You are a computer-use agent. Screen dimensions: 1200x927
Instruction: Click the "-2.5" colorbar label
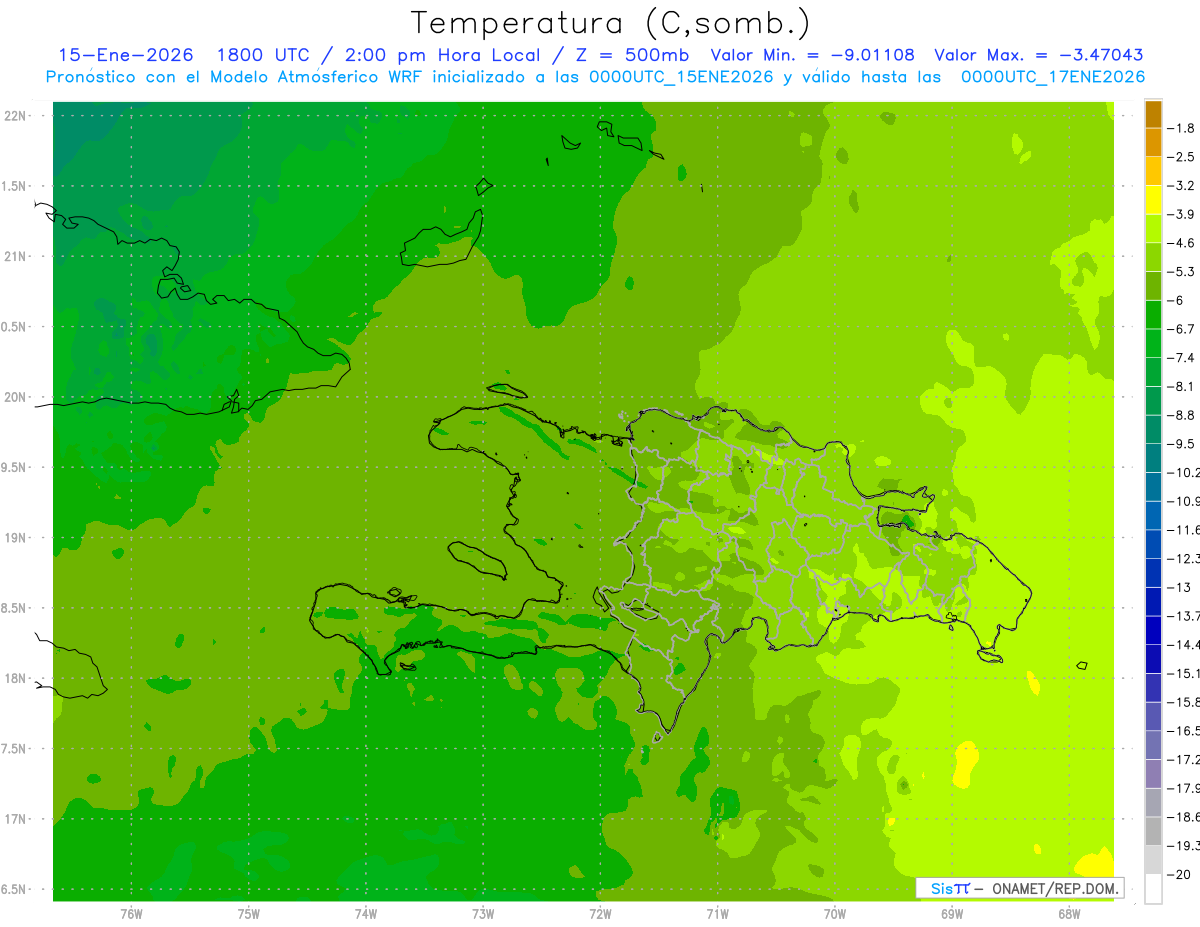1181,157
